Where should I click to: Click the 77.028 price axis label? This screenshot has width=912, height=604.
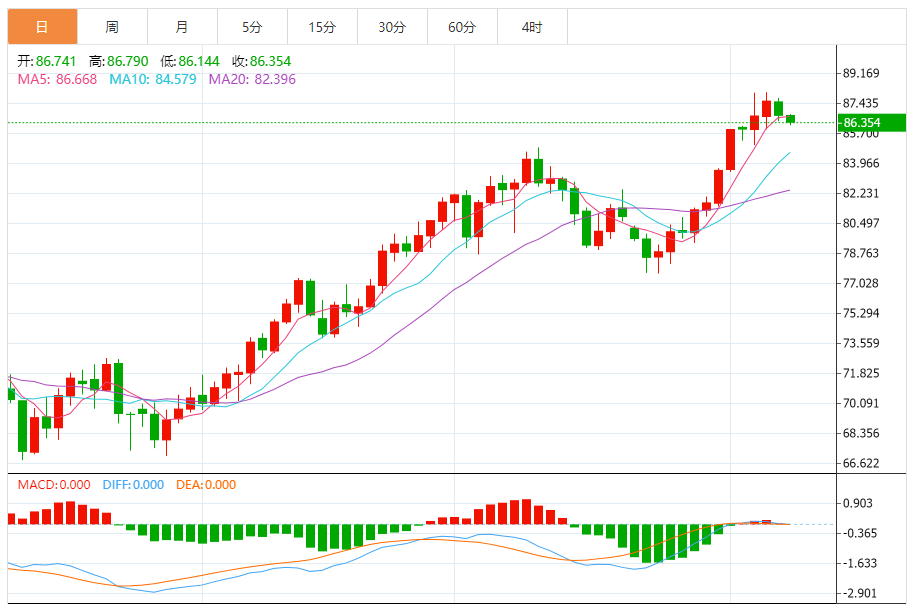[x=861, y=283]
